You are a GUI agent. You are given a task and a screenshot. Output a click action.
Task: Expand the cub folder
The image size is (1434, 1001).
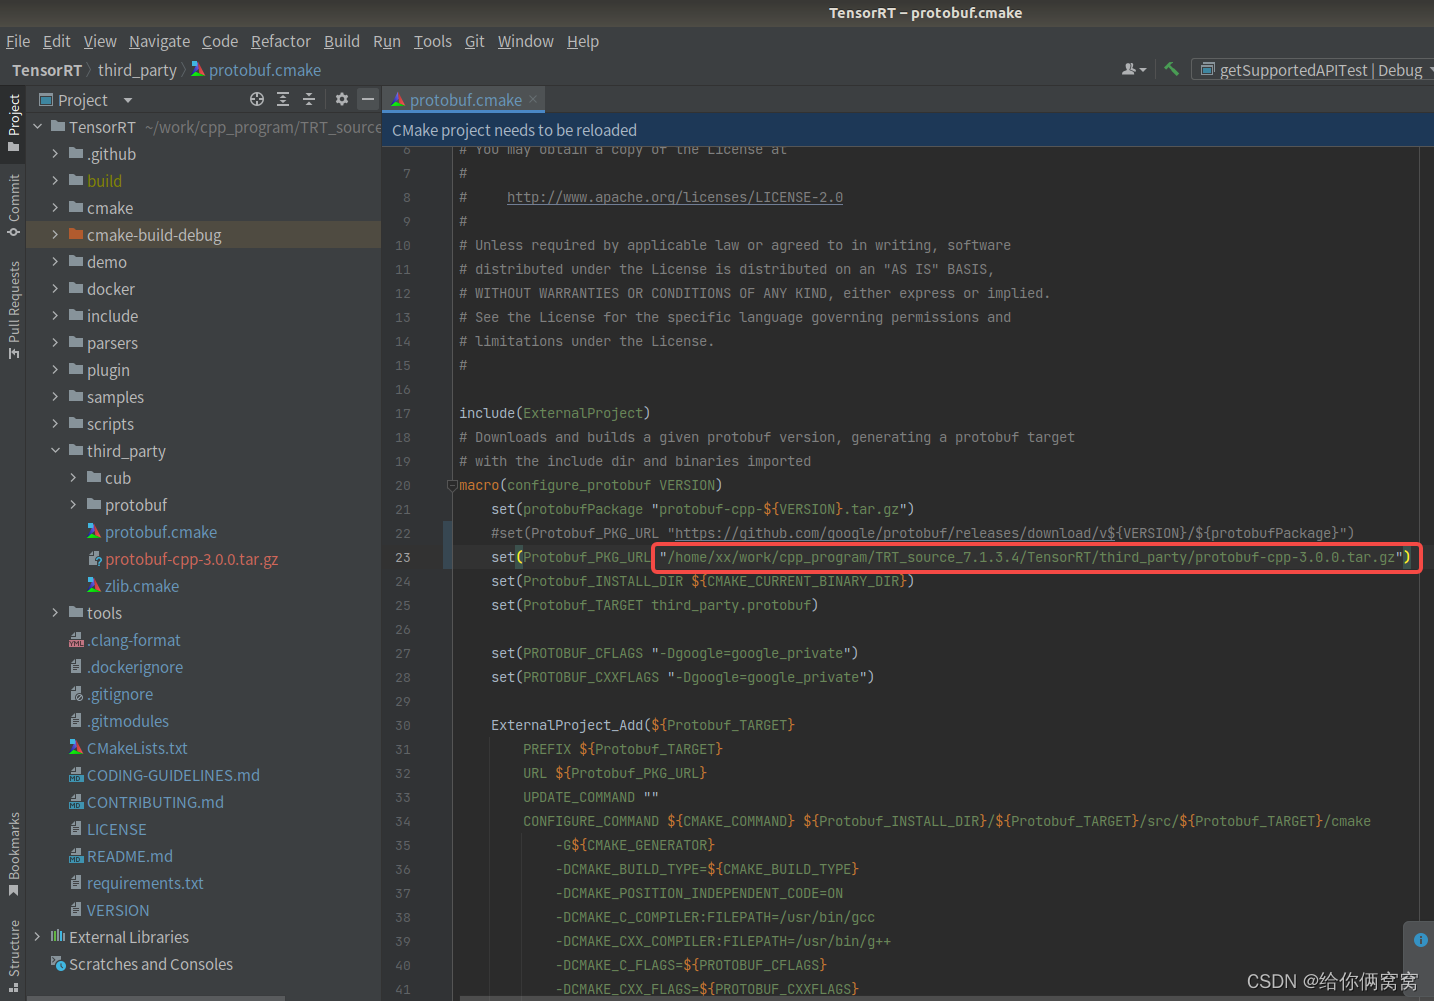[74, 478]
